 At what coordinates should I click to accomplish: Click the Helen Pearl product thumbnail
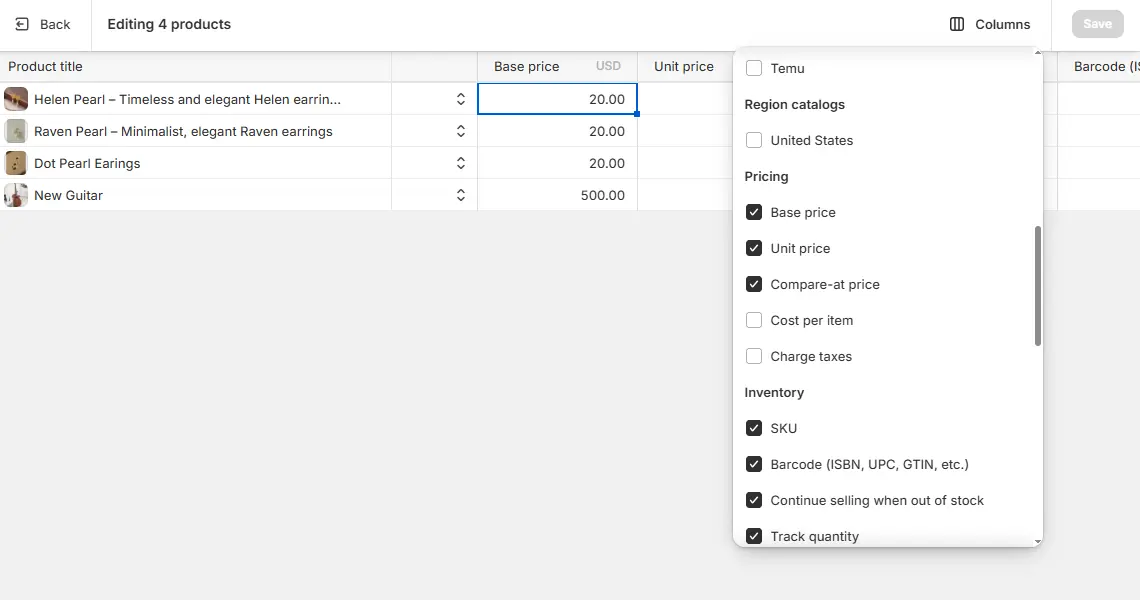[x=15, y=98]
